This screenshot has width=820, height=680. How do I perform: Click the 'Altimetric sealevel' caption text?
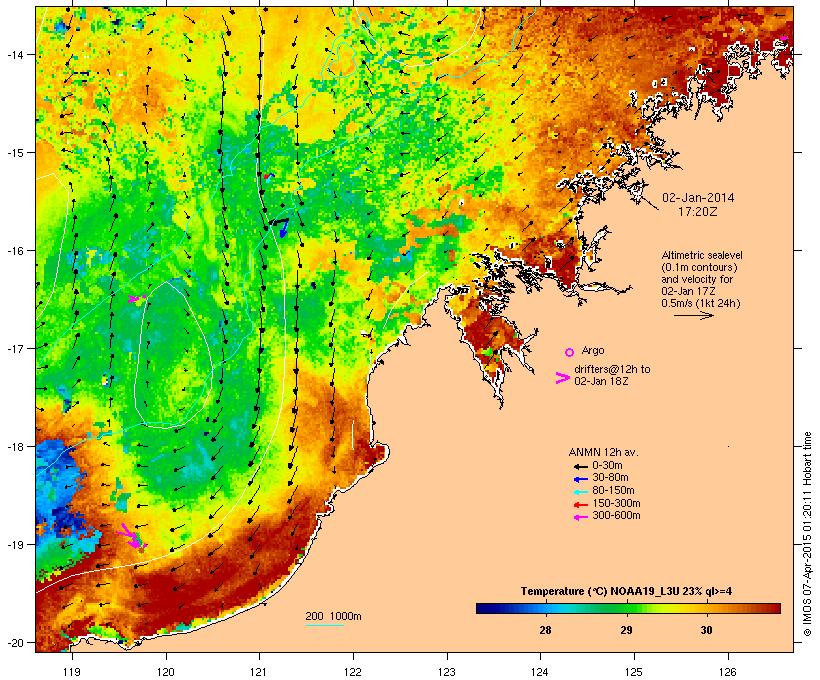coord(702,255)
